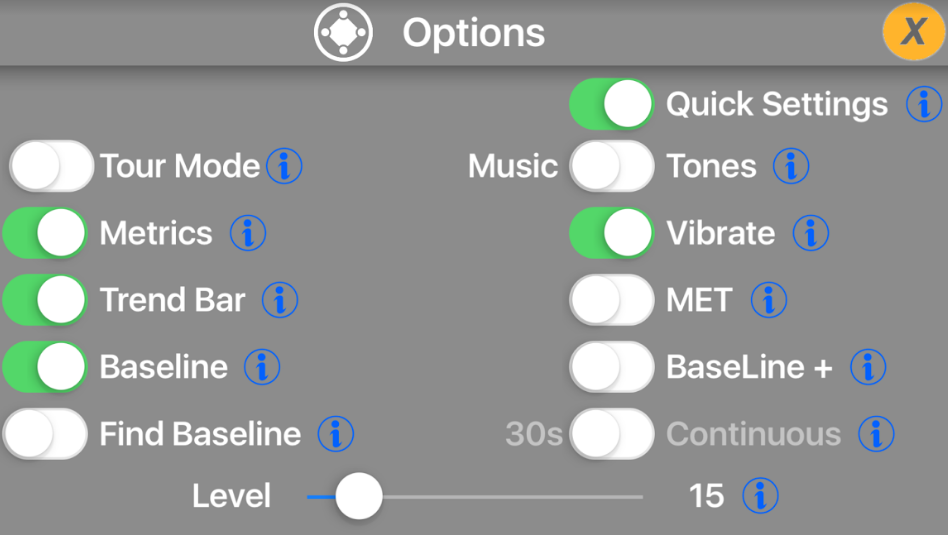Open the MET info icon
The width and height of the screenshot is (948, 535).
coord(769,300)
